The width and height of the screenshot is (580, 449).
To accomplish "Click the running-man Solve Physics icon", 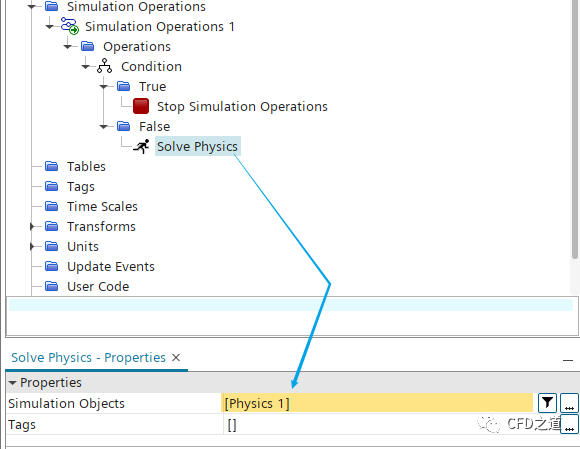I will pos(141,146).
